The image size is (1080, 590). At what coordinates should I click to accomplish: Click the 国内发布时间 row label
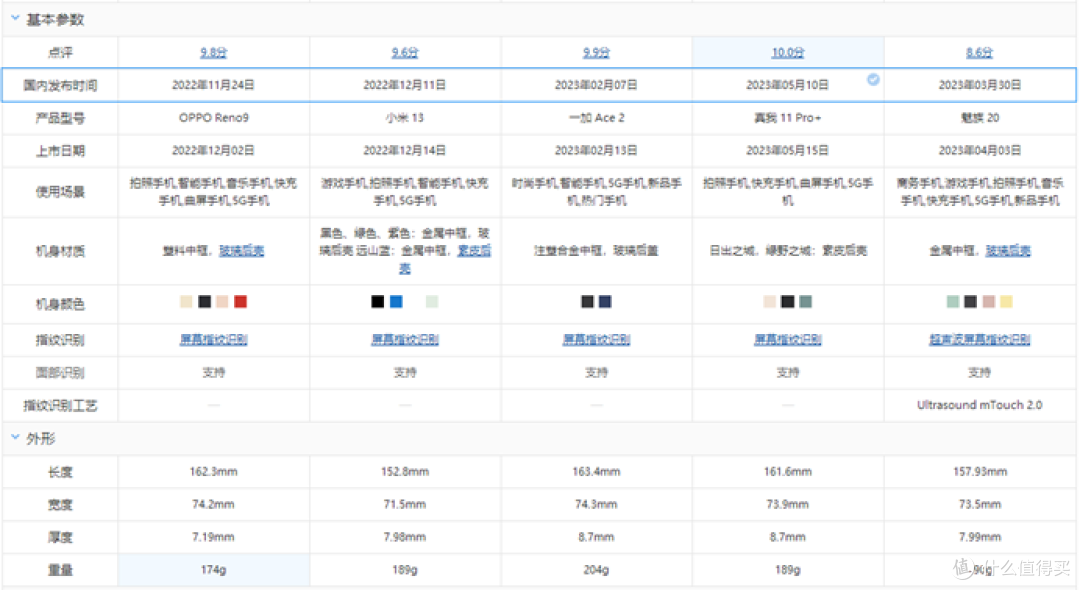tap(60, 85)
